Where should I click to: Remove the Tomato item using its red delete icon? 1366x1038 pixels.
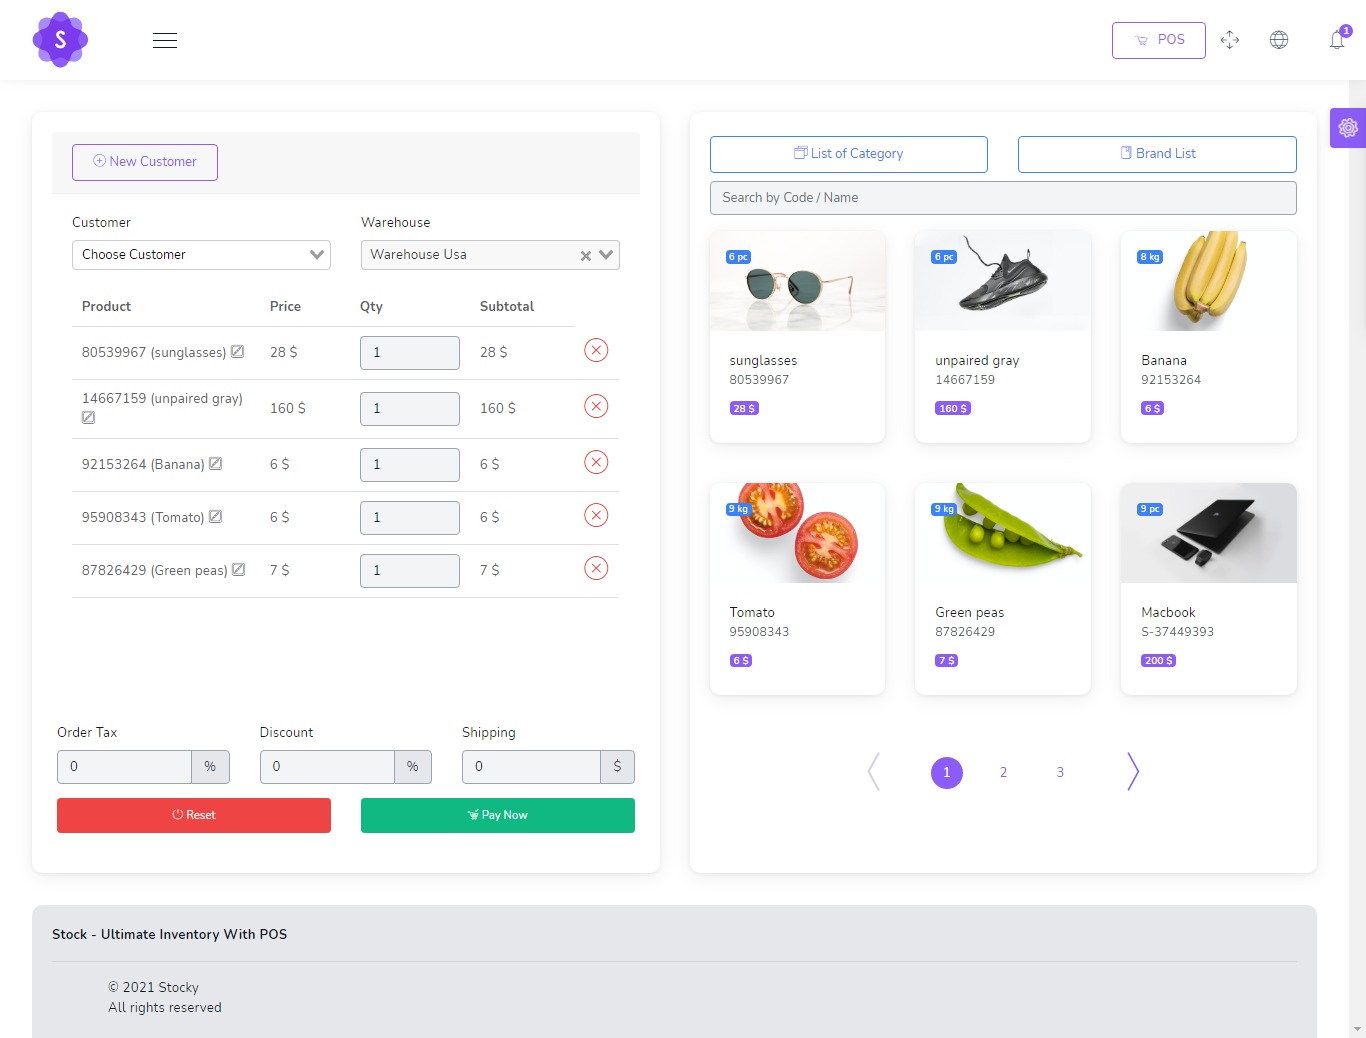[595, 514]
